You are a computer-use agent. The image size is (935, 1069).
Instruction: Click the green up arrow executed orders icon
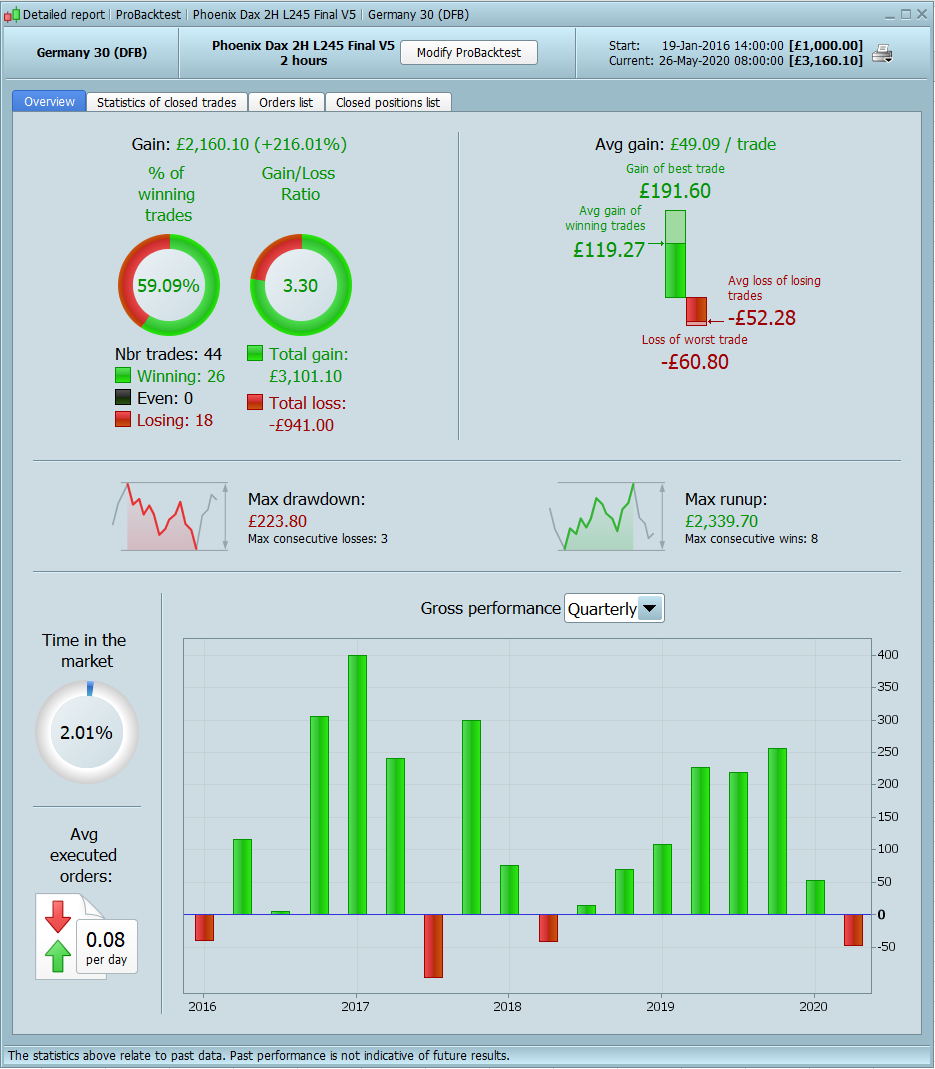(x=58, y=956)
